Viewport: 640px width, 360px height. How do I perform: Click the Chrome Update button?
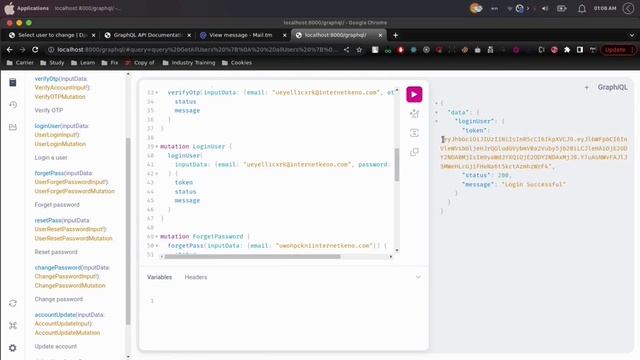pyautogui.click(x=618, y=49)
